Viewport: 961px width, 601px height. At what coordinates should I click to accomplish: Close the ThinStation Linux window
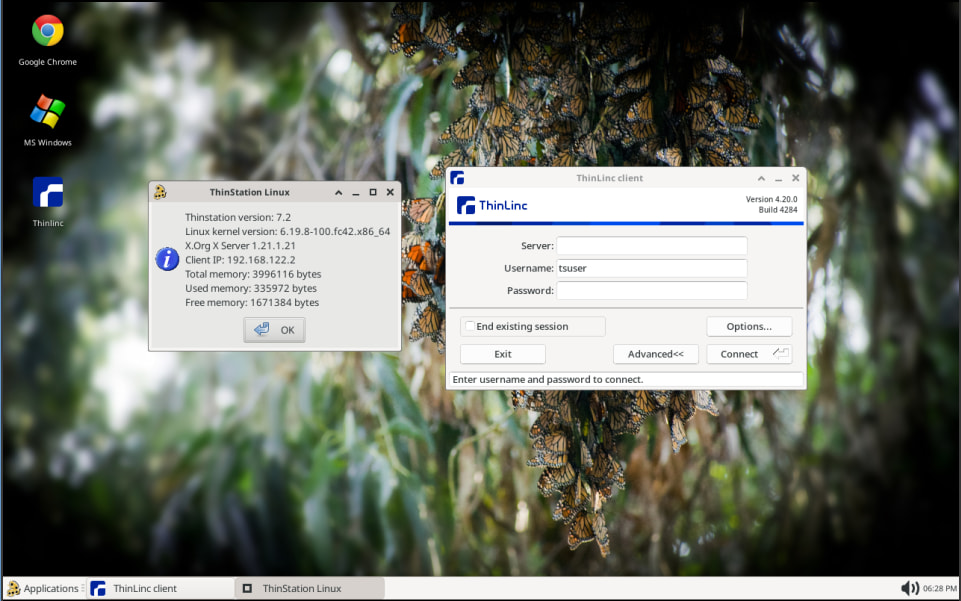(x=390, y=192)
